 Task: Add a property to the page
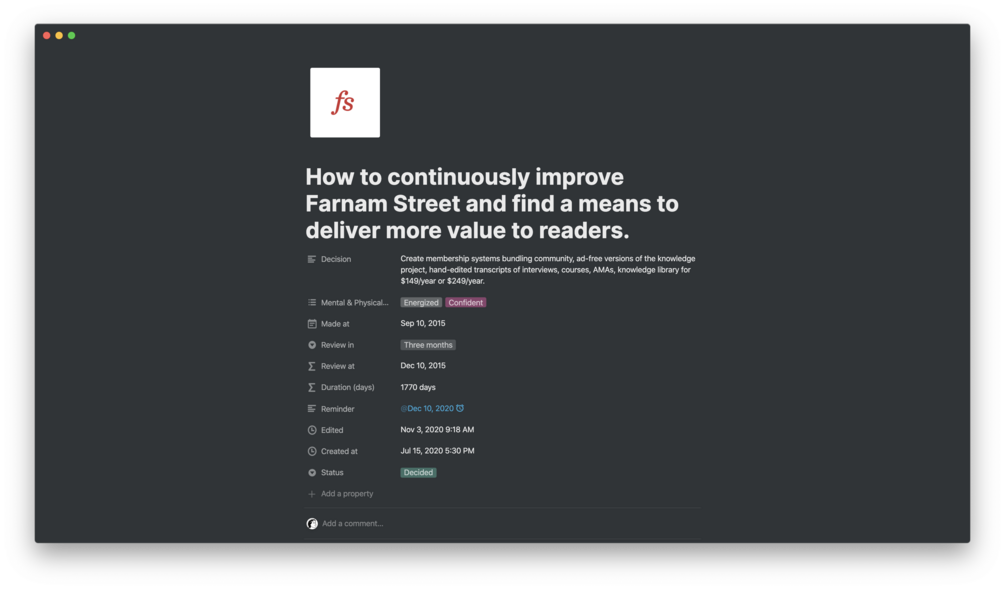[347, 494]
